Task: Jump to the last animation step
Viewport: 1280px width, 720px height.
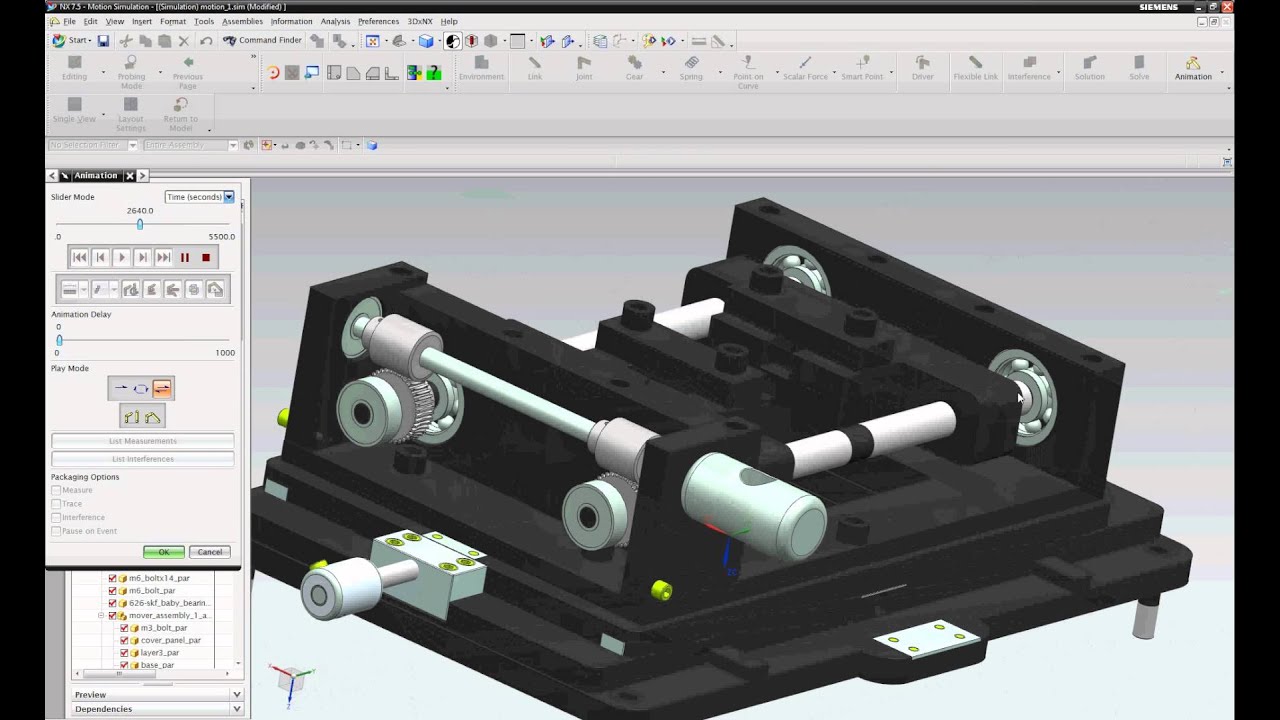Action: (164, 257)
